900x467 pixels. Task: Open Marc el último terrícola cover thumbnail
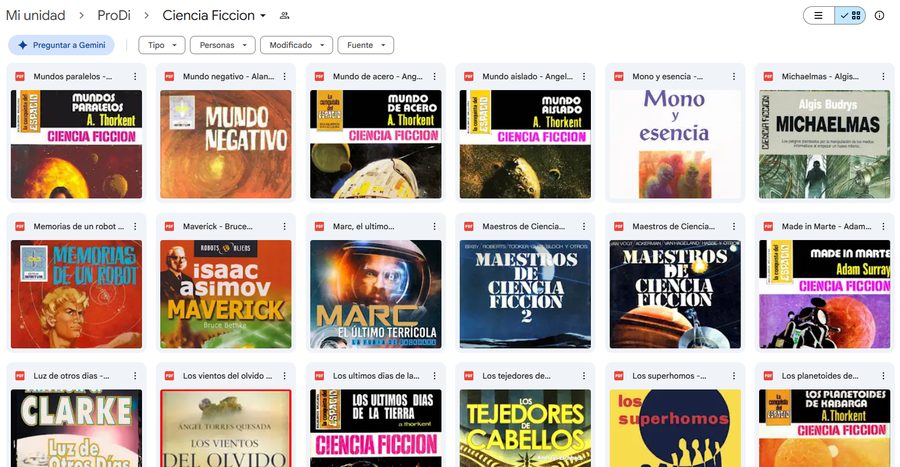click(x=376, y=294)
